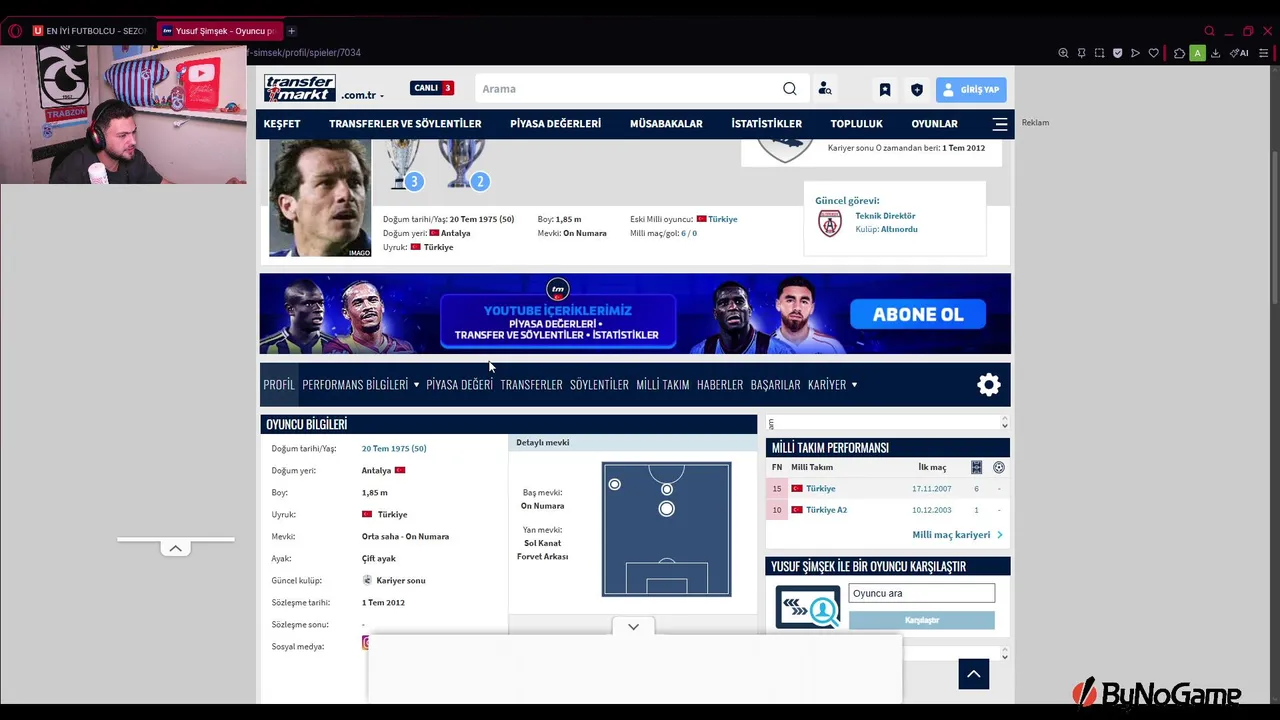Click the Transfermarkt logo
This screenshot has height=720, width=1280.
pos(299,88)
